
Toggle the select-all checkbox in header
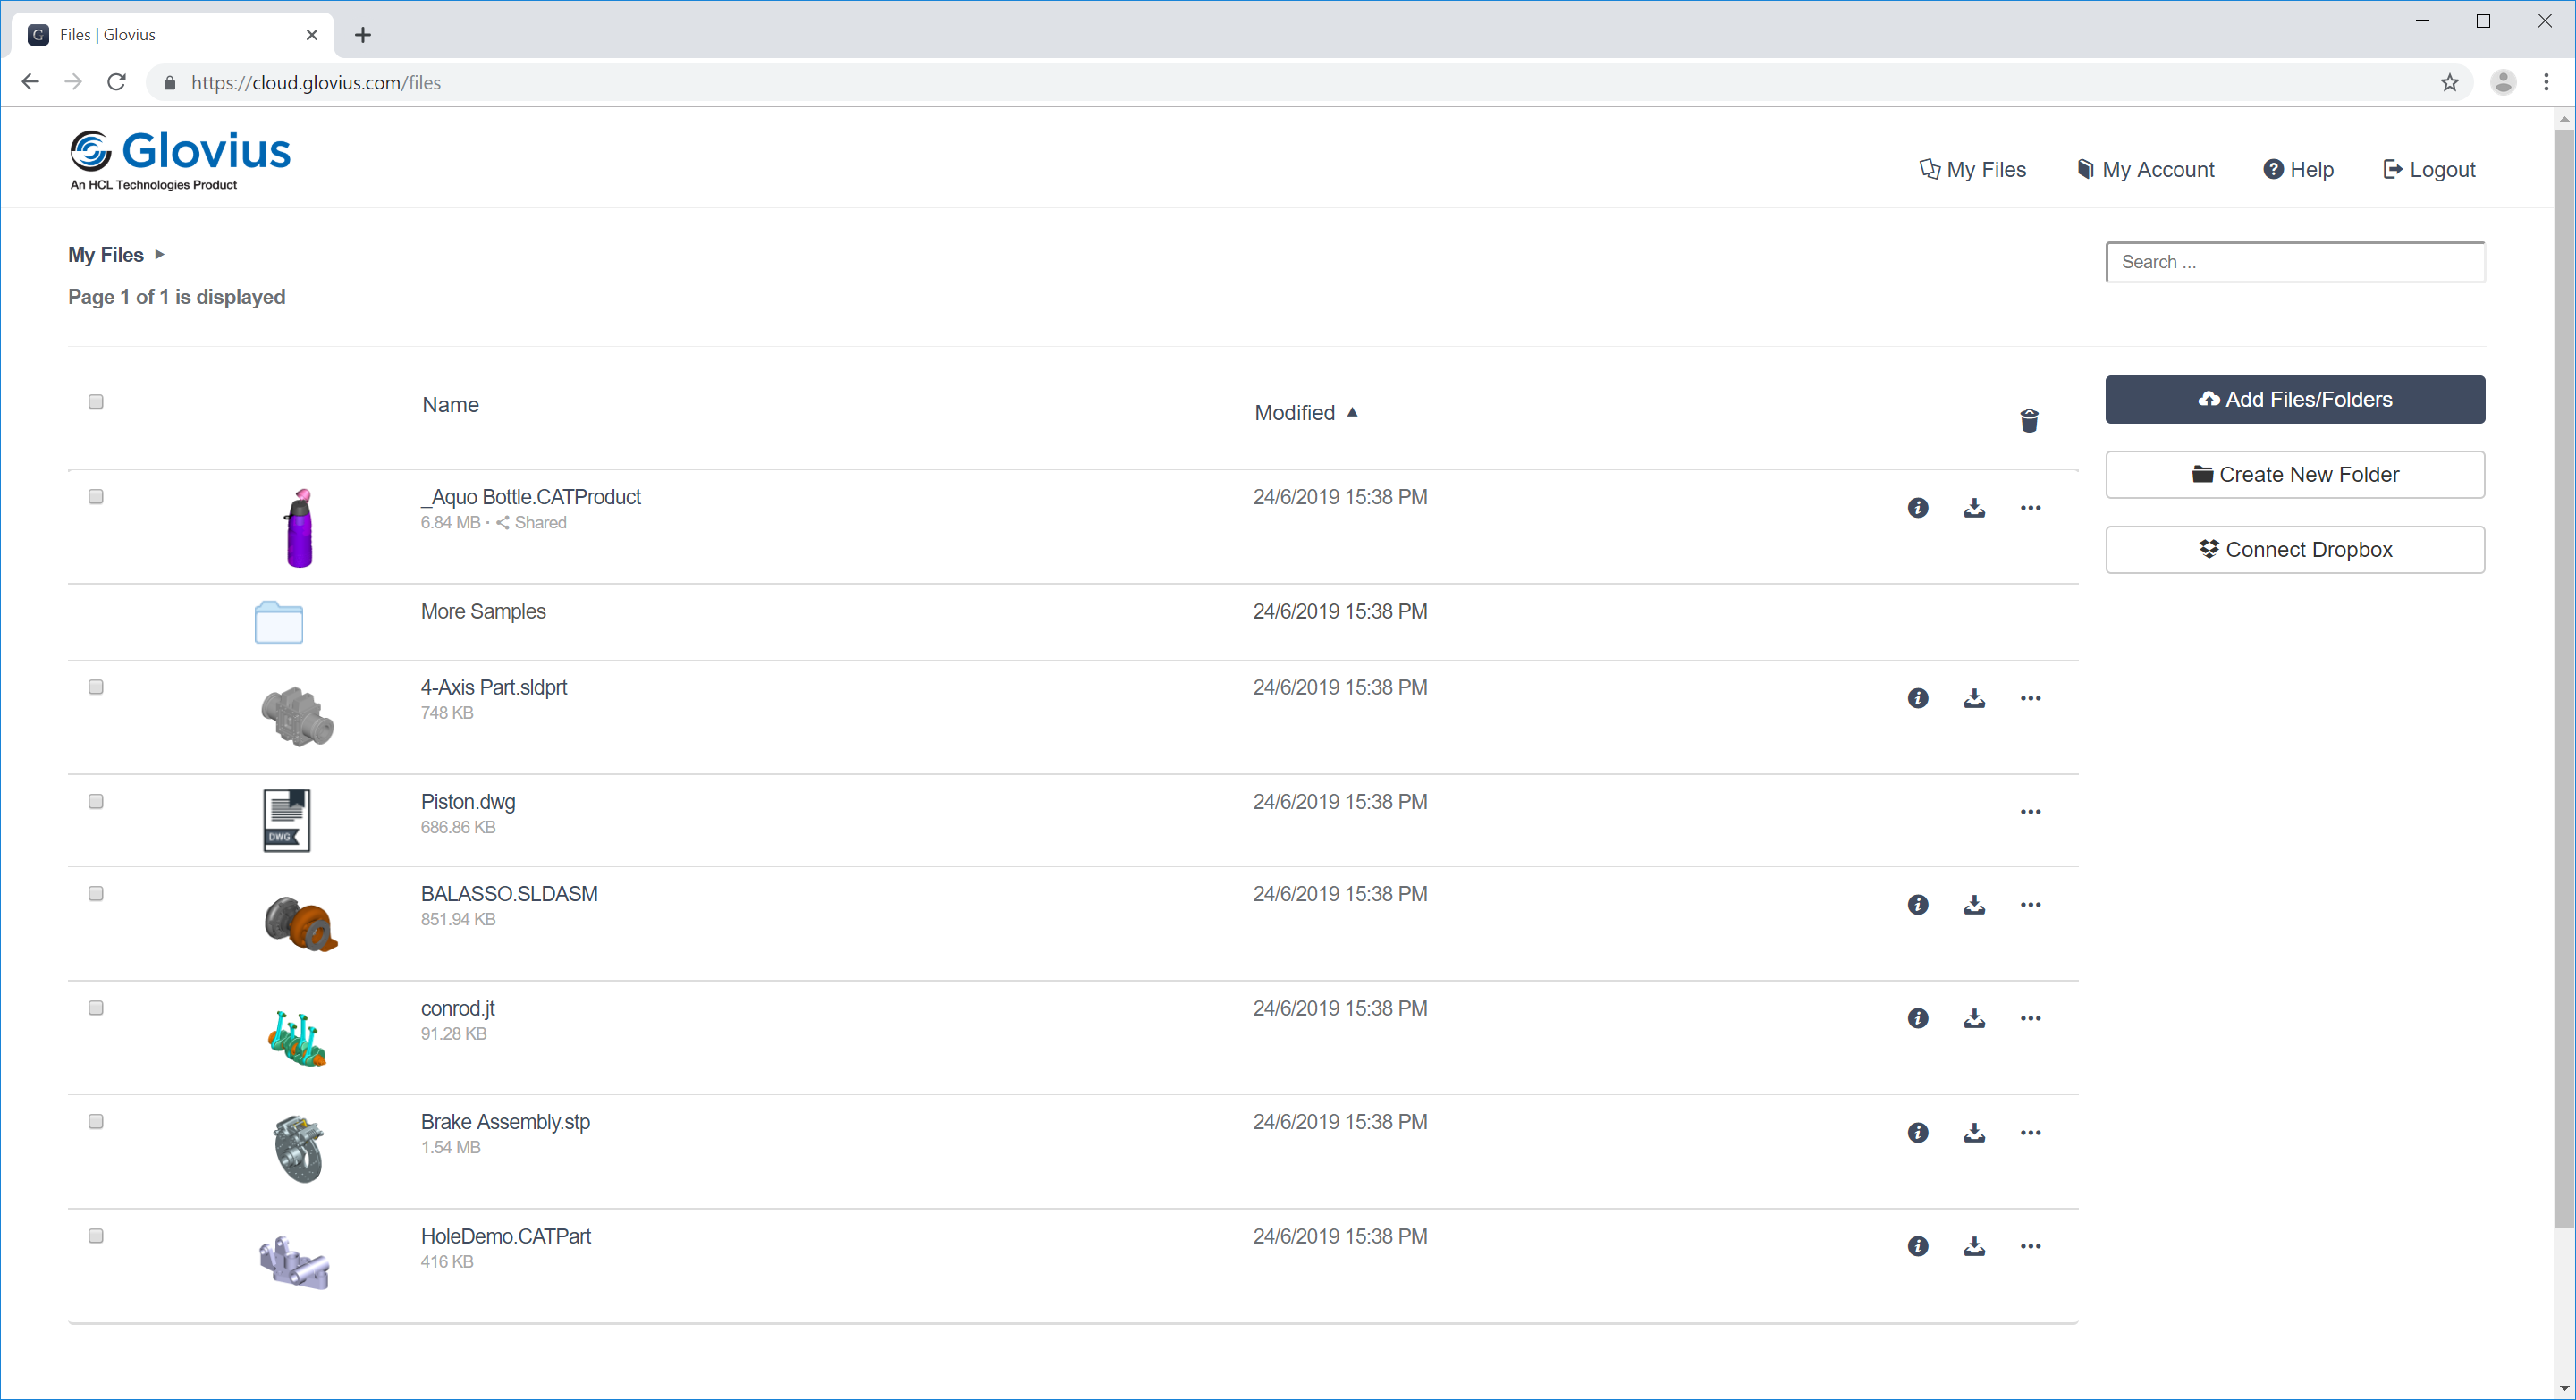96,402
